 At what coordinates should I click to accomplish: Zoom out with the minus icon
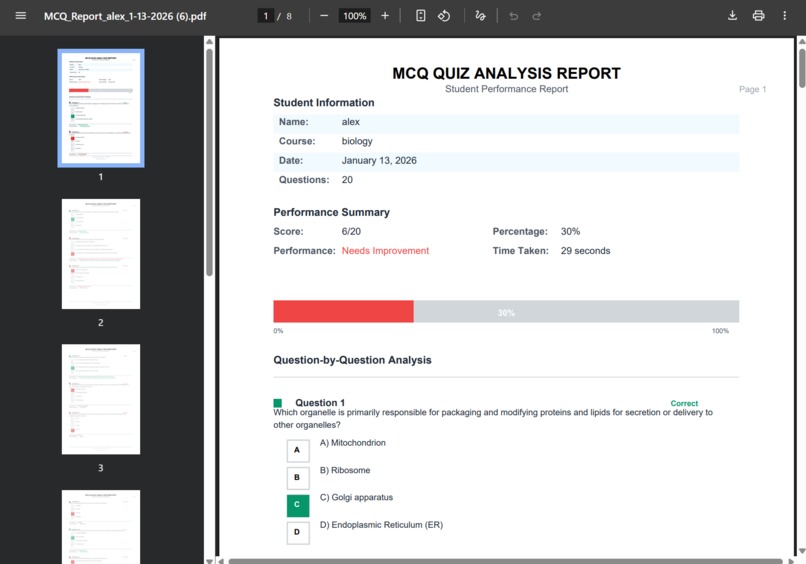[324, 16]
